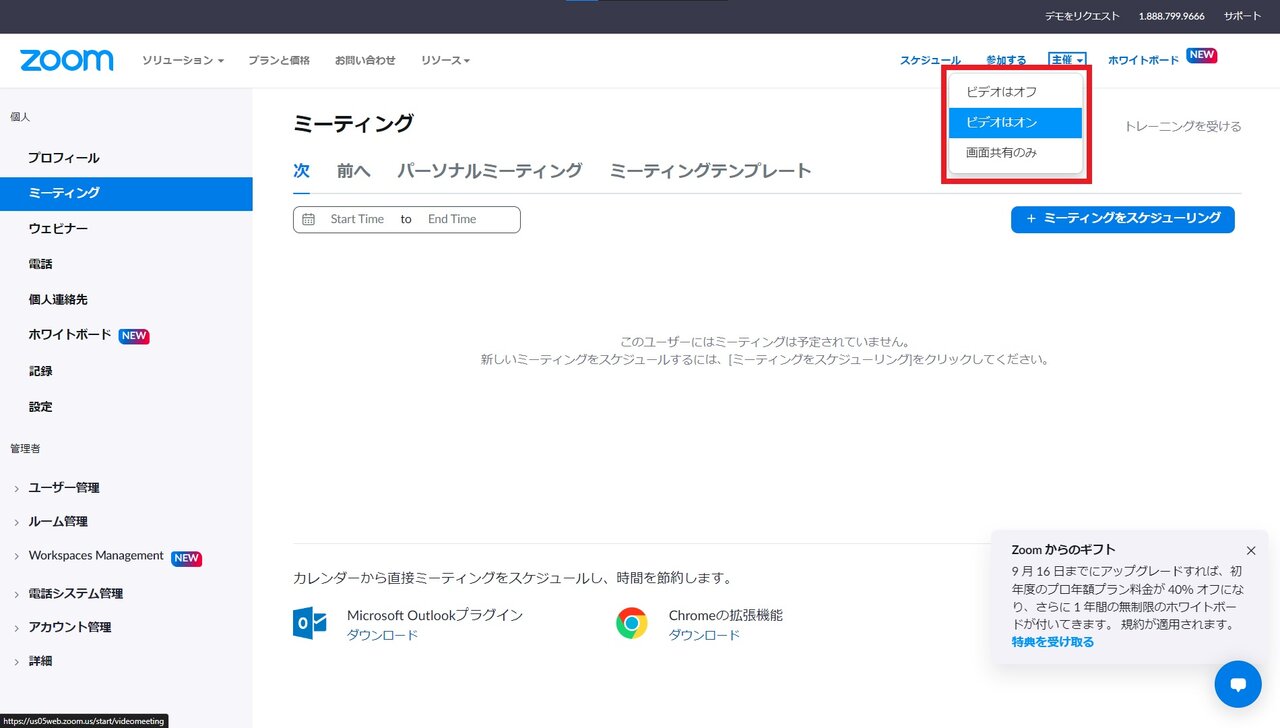Image resolution: width=1280 pixels, height=728 pixels.
Task: Click 参加する in the header
Action: [x=1006, y=60]
